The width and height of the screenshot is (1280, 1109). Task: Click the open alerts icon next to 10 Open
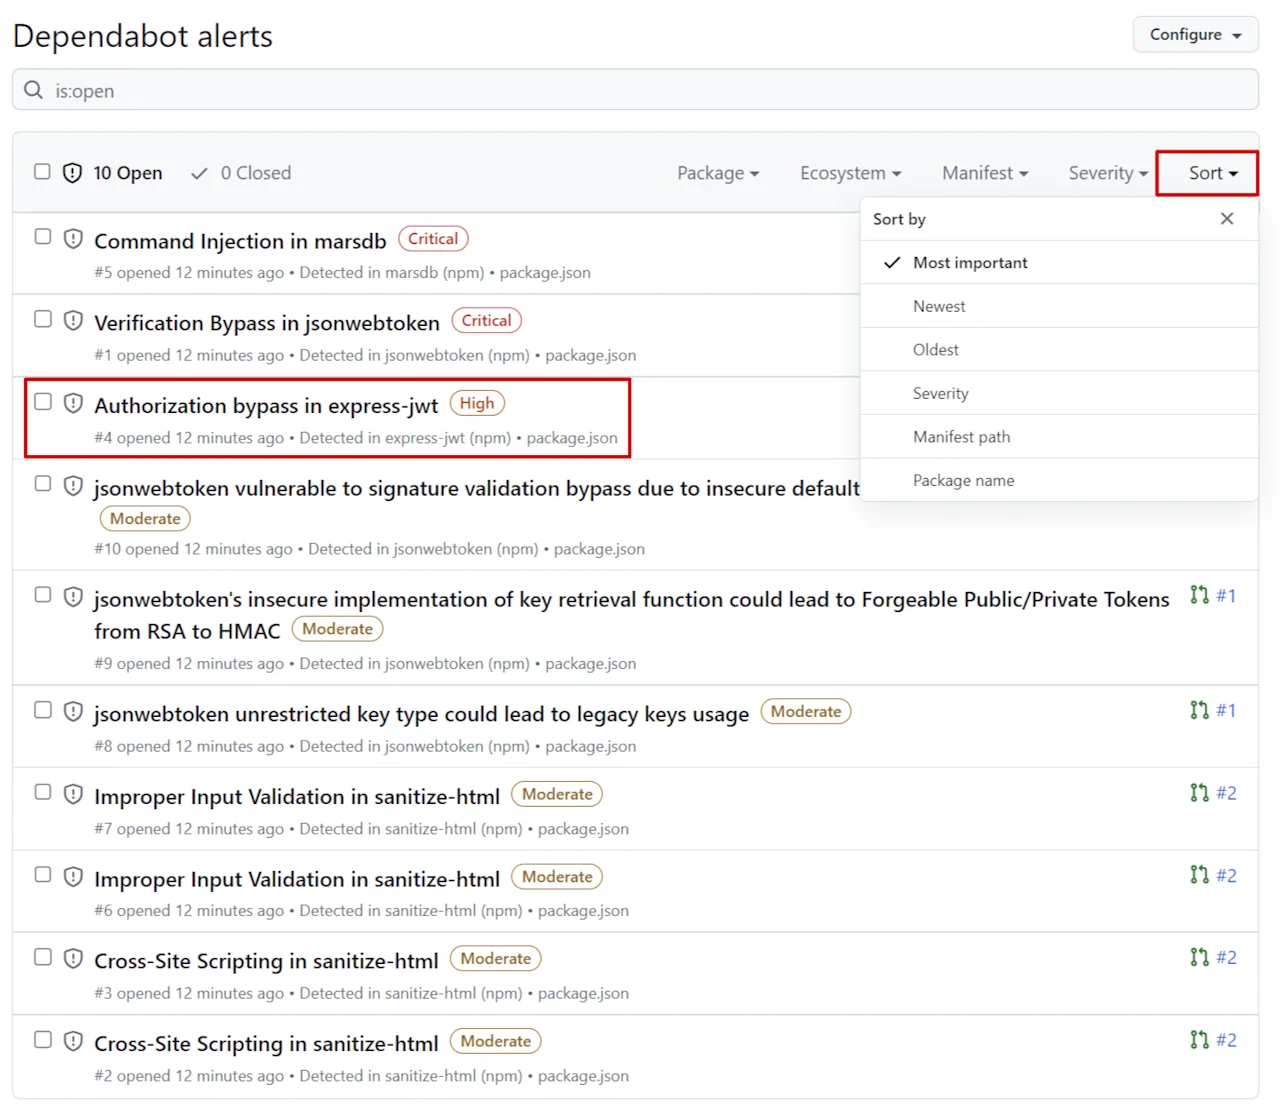click(71, 172)
